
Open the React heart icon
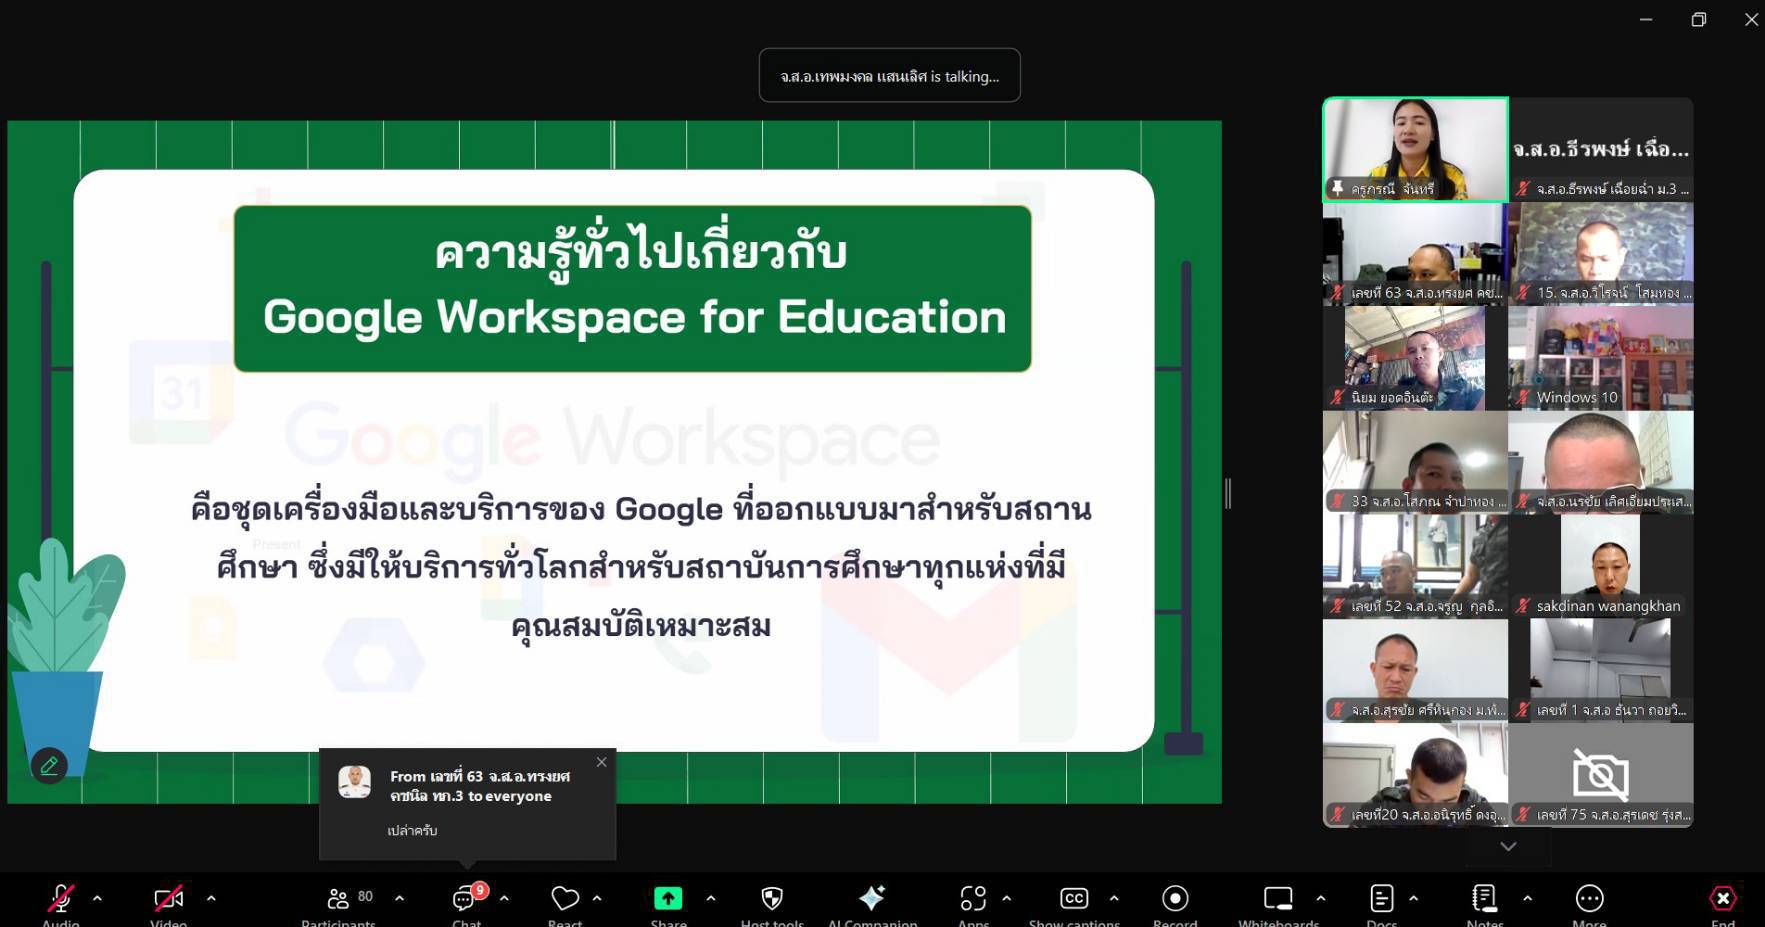pos(565,898)
